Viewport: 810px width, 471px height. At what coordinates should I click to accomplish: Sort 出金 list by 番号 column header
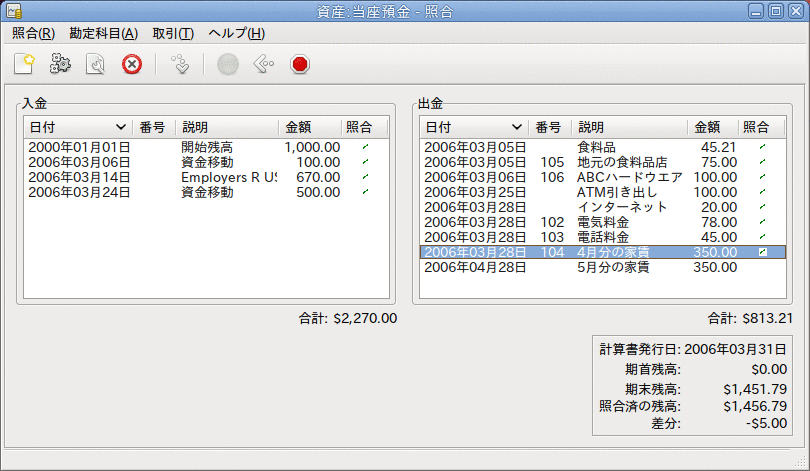click(550, 127)
